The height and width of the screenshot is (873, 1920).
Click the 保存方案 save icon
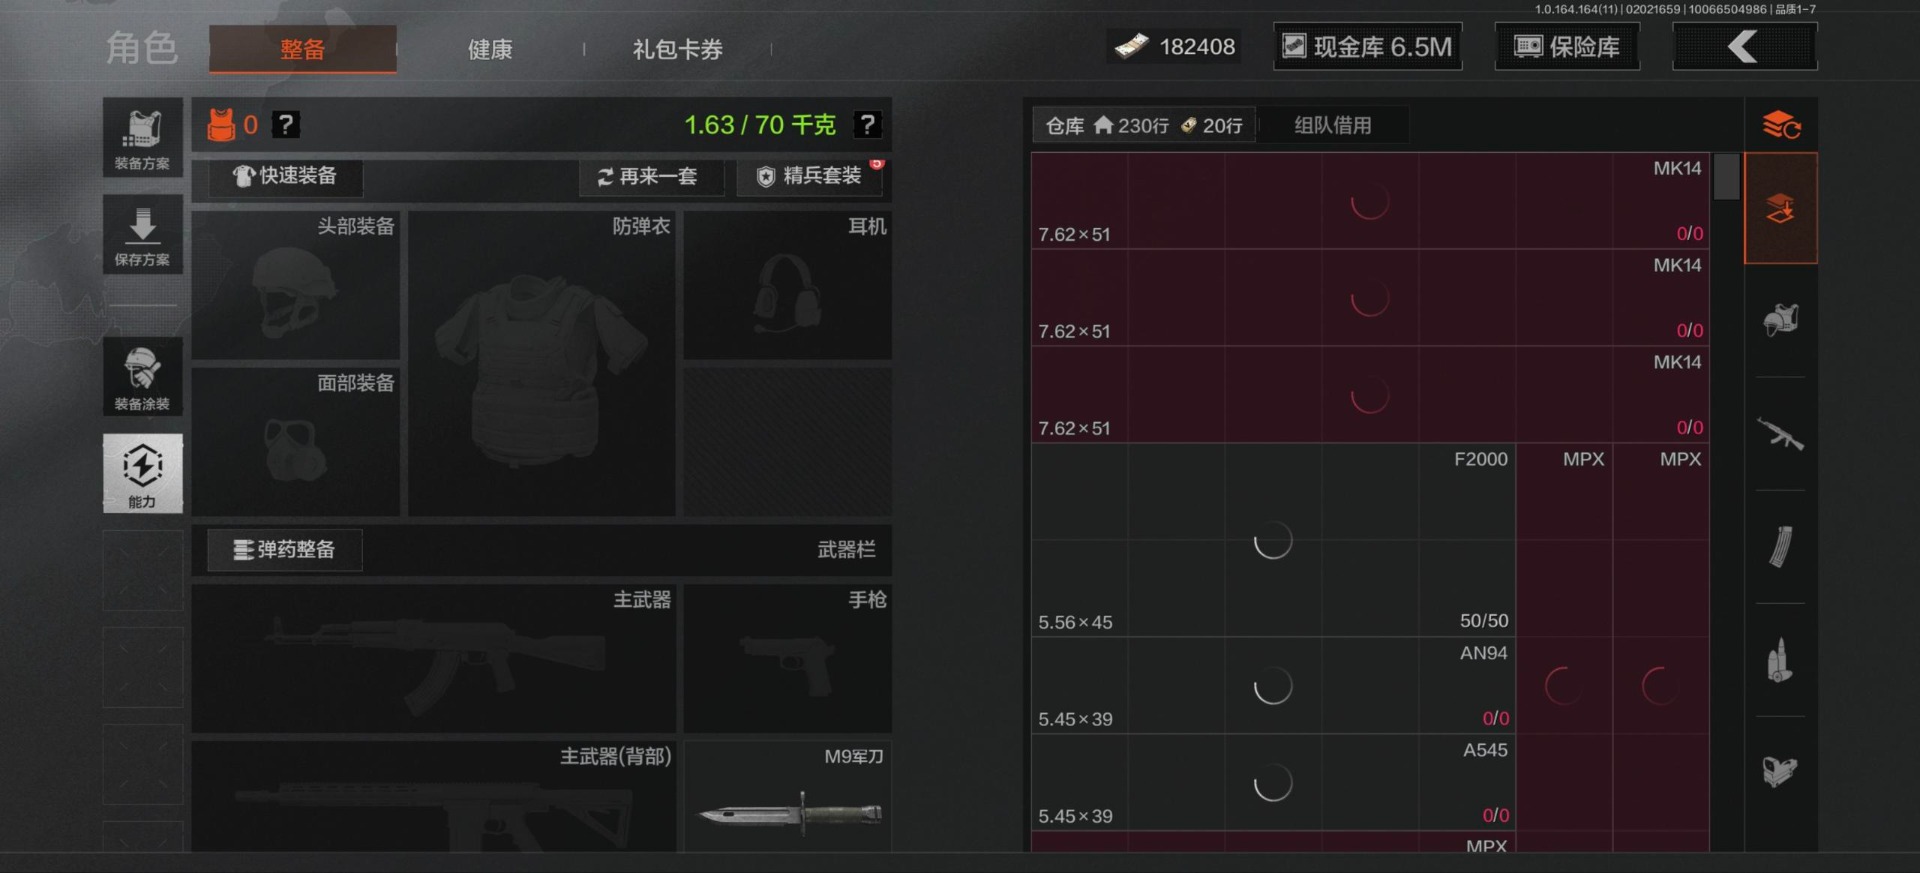pyautogui.click(x=142, y=234)
